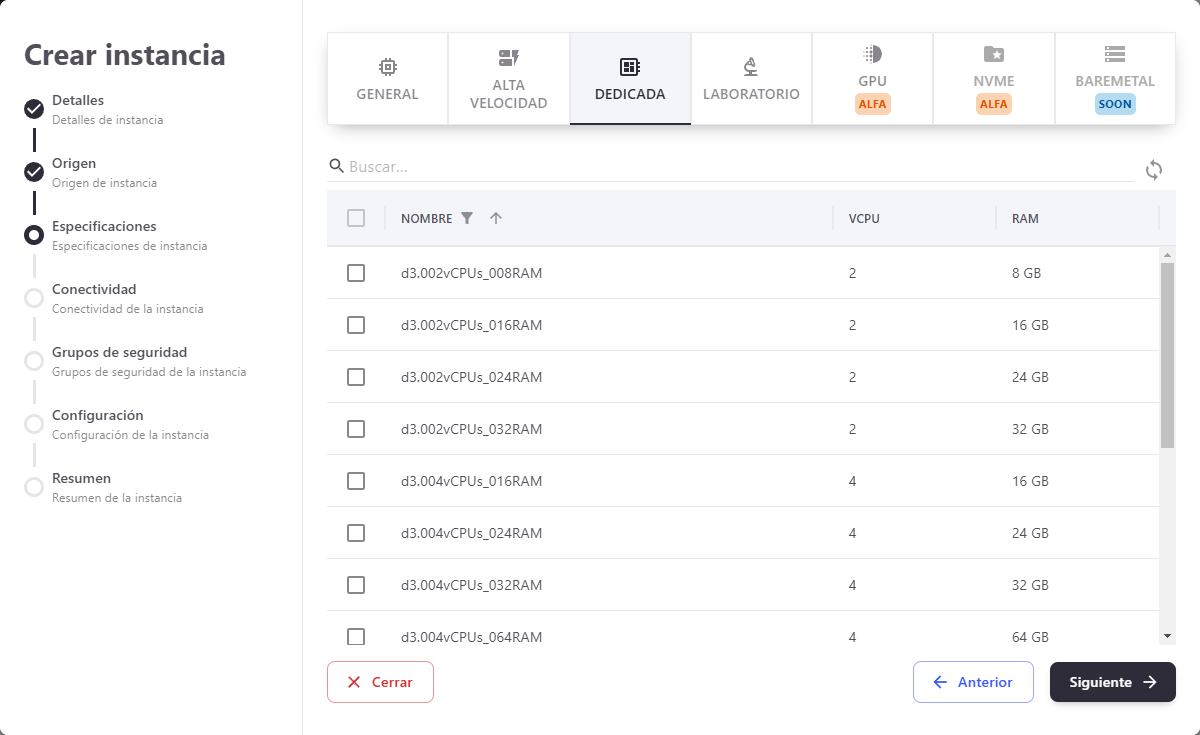Switch to the LABORATORIO tab

coord(751,80)
